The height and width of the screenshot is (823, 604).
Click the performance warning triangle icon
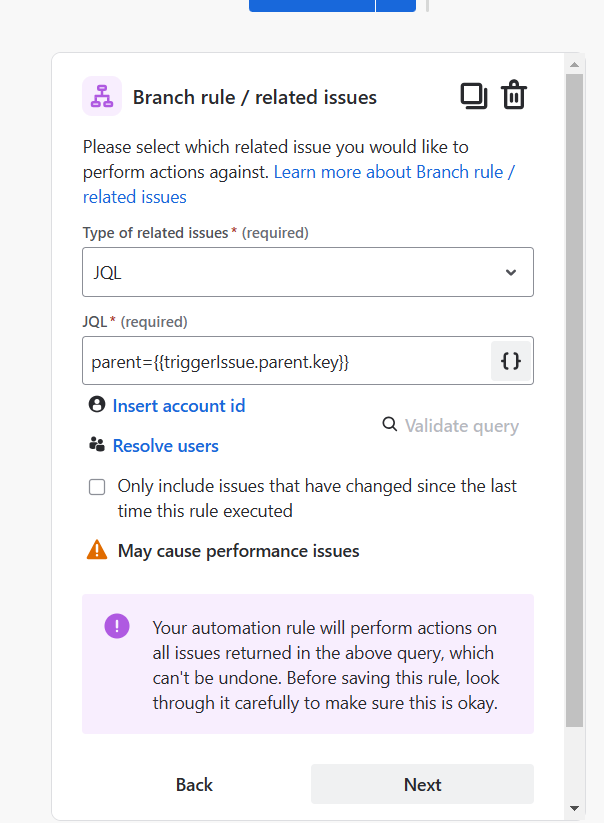[x=95, y=550]
